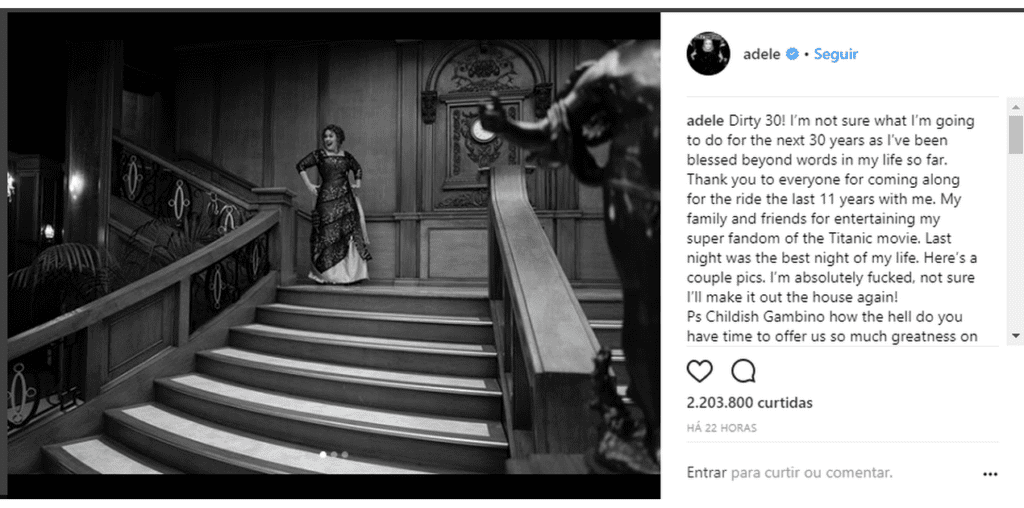Screen dimensions: 1024x508
Task: Select the second carousel dot indicator
Action: (334, 454)
